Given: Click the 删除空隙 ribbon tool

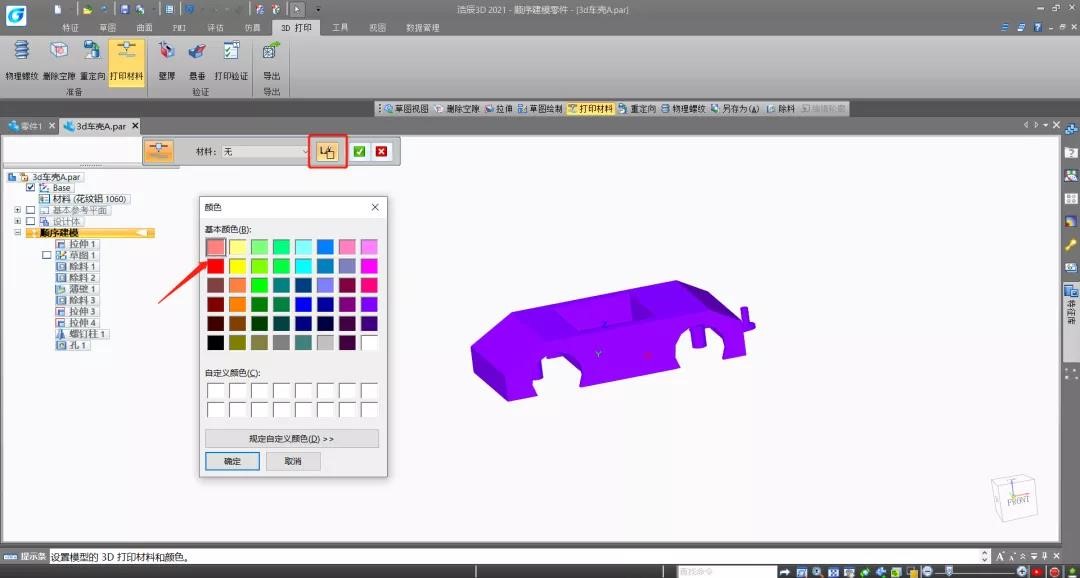Looking at the screenshot, I should [x=59, y=61].
